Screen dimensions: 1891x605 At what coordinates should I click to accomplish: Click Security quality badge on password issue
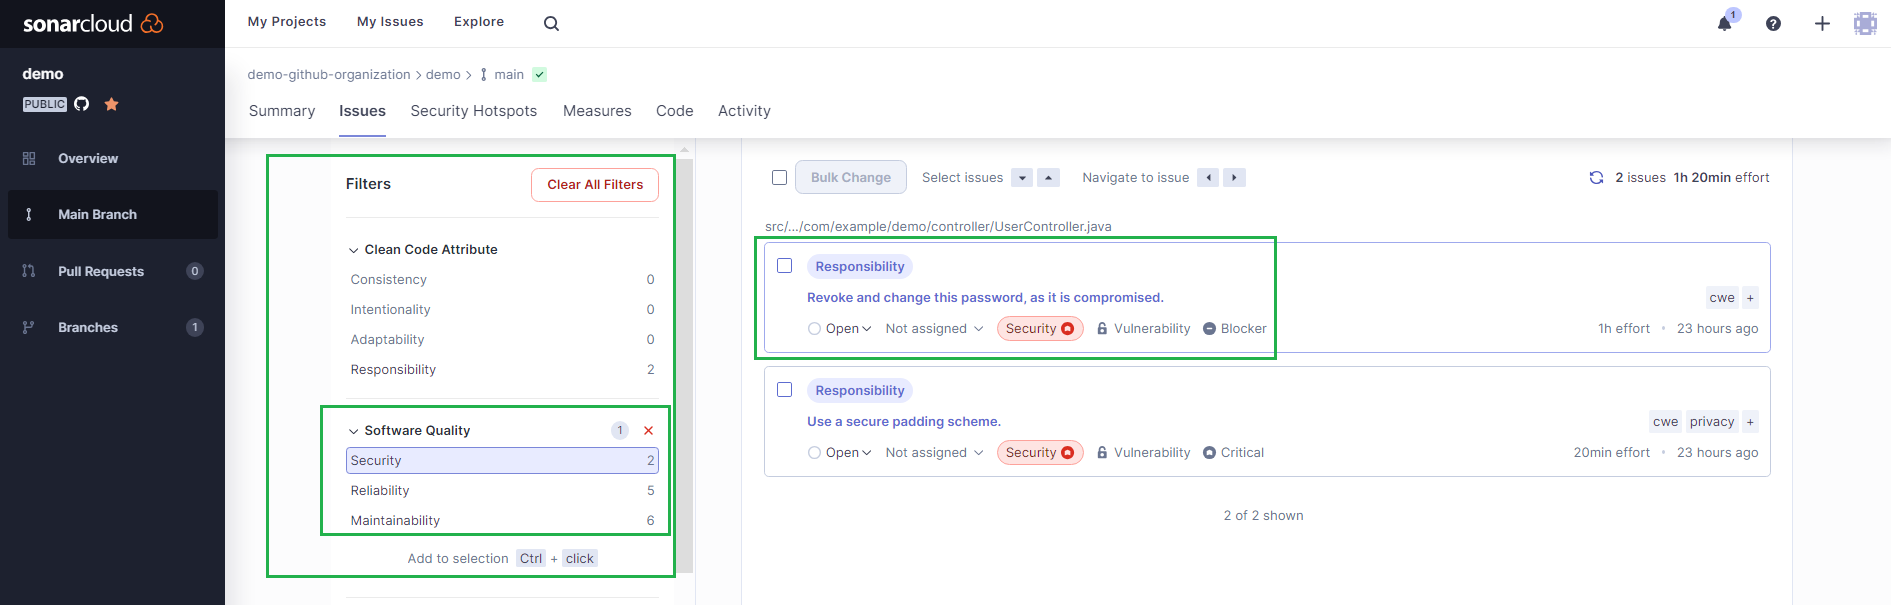pyautogui.click(x=1040, y=329)
